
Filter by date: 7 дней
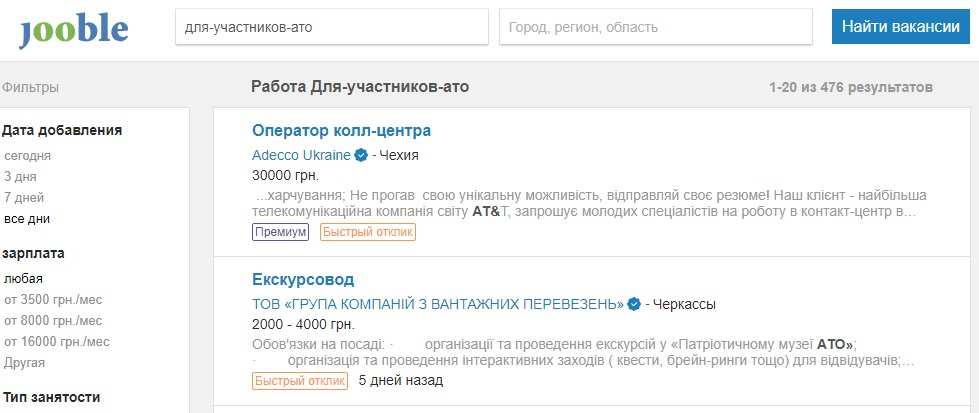point(24,198)
